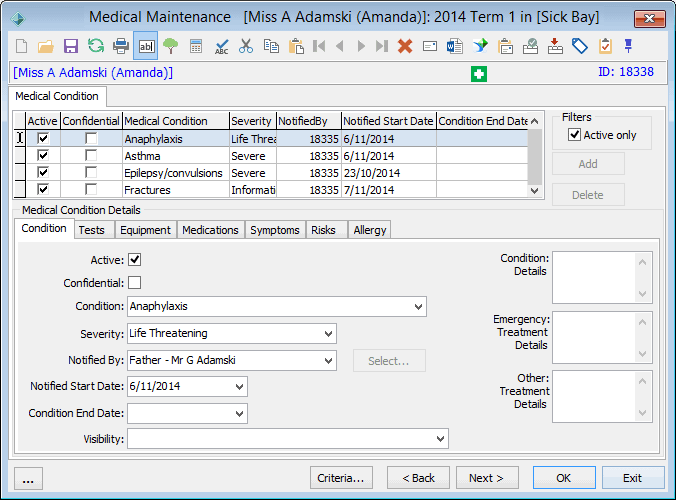Copy using the two-pages icon
The image size is (676, 500).
tap(271, 46)
